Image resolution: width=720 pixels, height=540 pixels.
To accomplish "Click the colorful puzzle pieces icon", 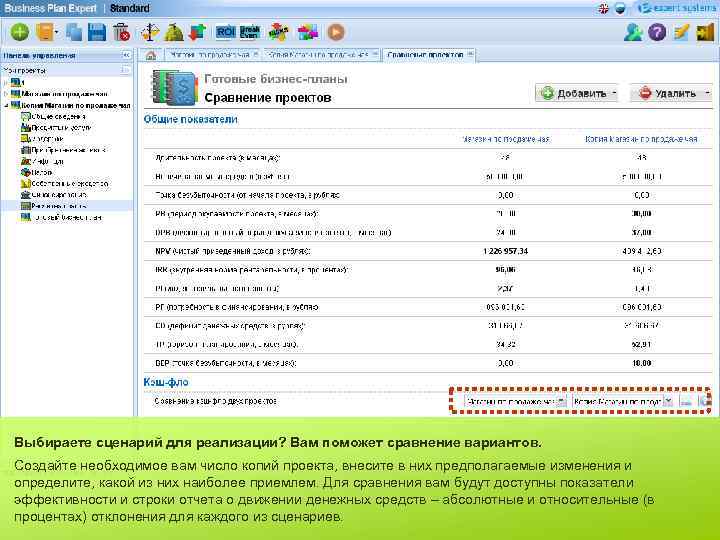I will [308, 32].
